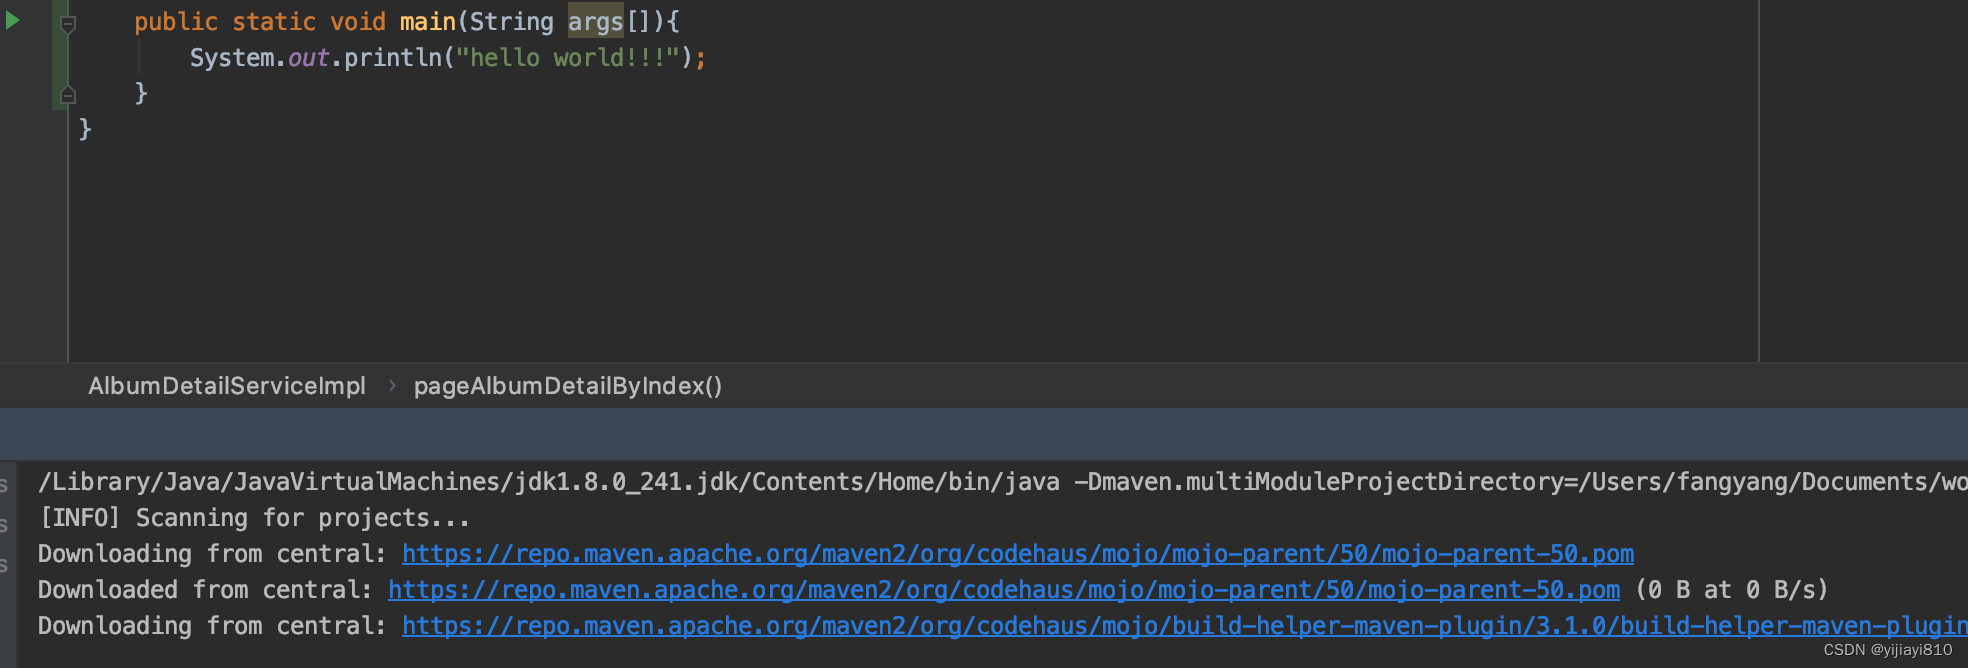The image size is (1968, 668).
Task: Click the public keyword of main
Action: (x=176, y=22)
